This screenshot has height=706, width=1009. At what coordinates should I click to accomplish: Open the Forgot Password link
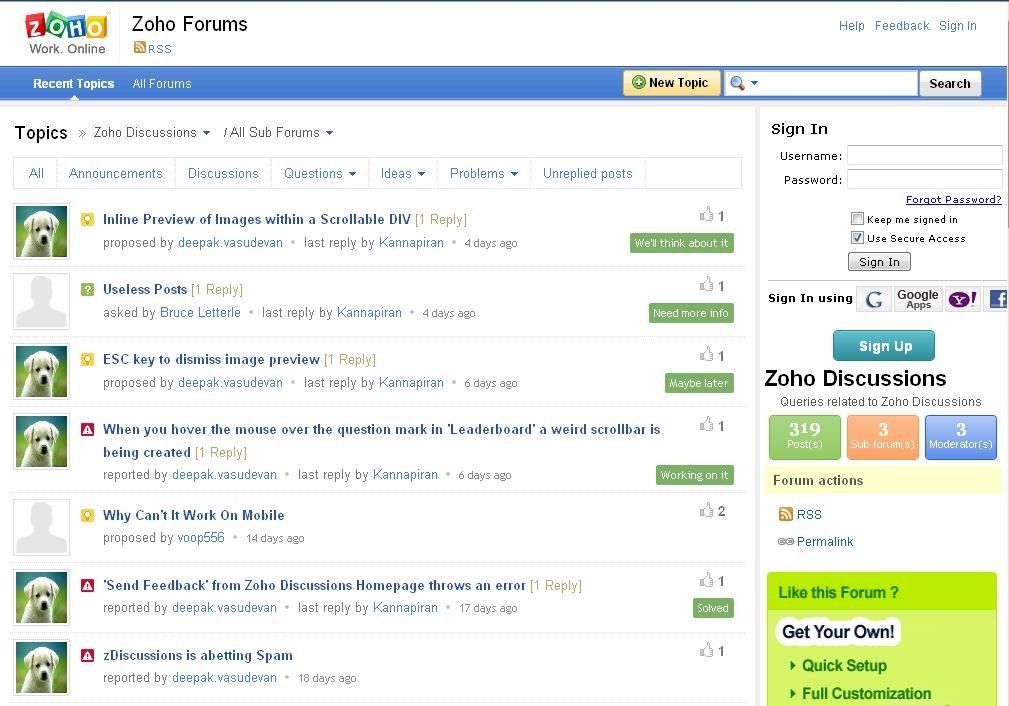(x=953, y=199)
